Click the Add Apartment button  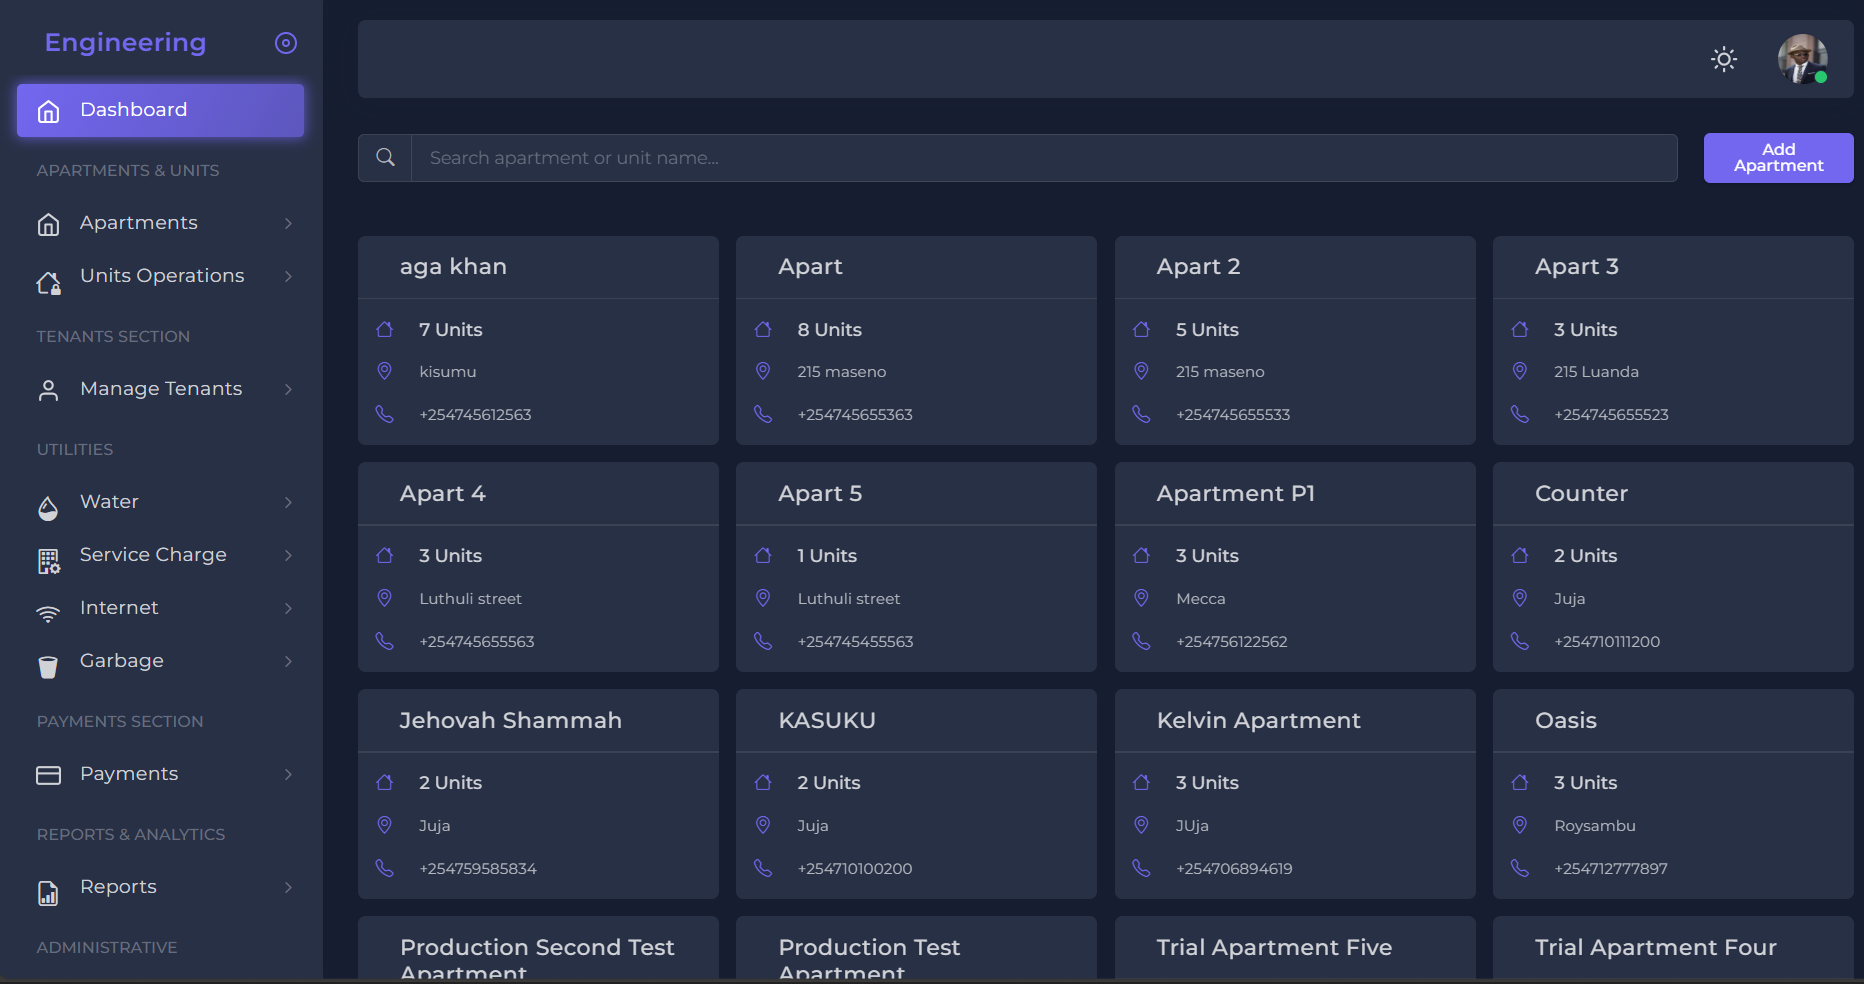[1778, 158]
